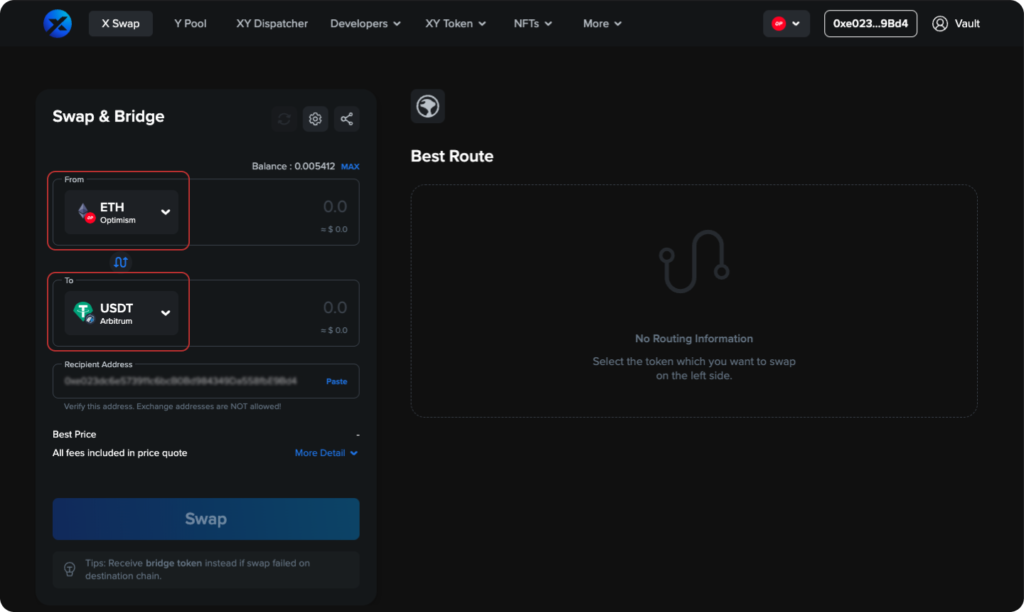This screenshot has height=612, width=1024.
Task: Click the Balance : 0.005412 text
Action: (293, 167)
